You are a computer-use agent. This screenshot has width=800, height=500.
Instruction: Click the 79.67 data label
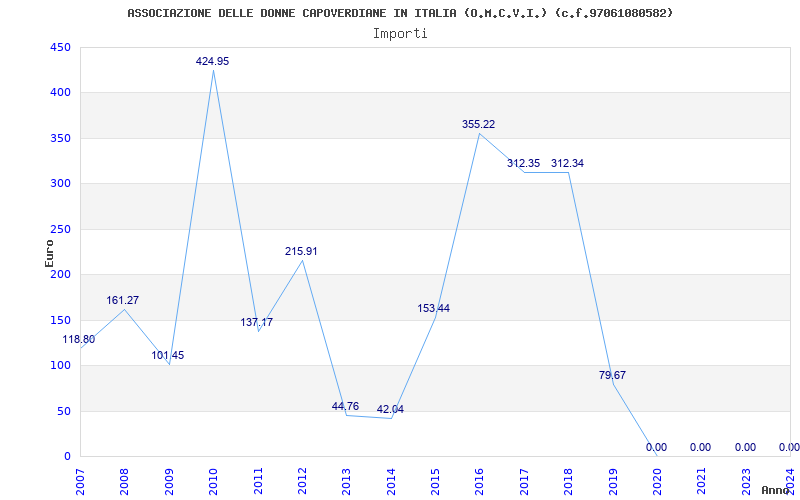click(612, 376)
